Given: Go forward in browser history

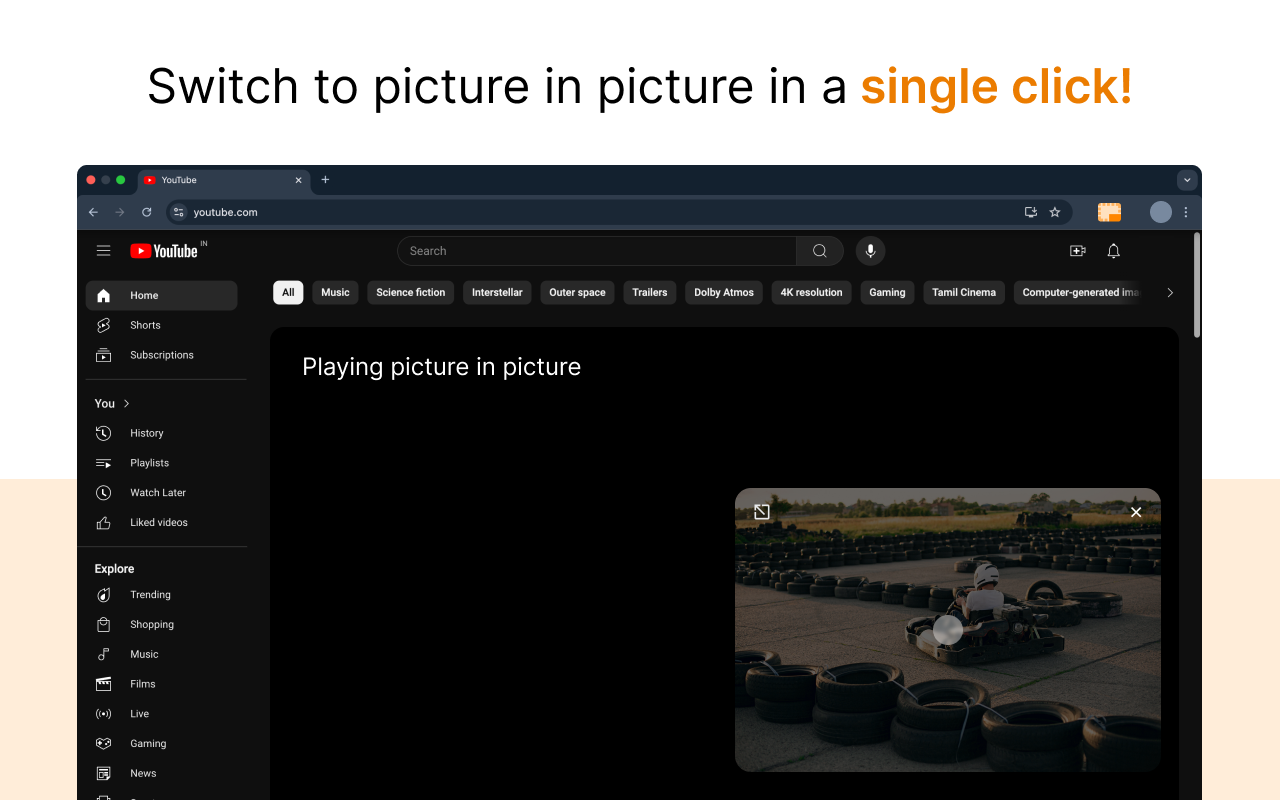Looking at the screenshot, I should [x=120, y=212].
